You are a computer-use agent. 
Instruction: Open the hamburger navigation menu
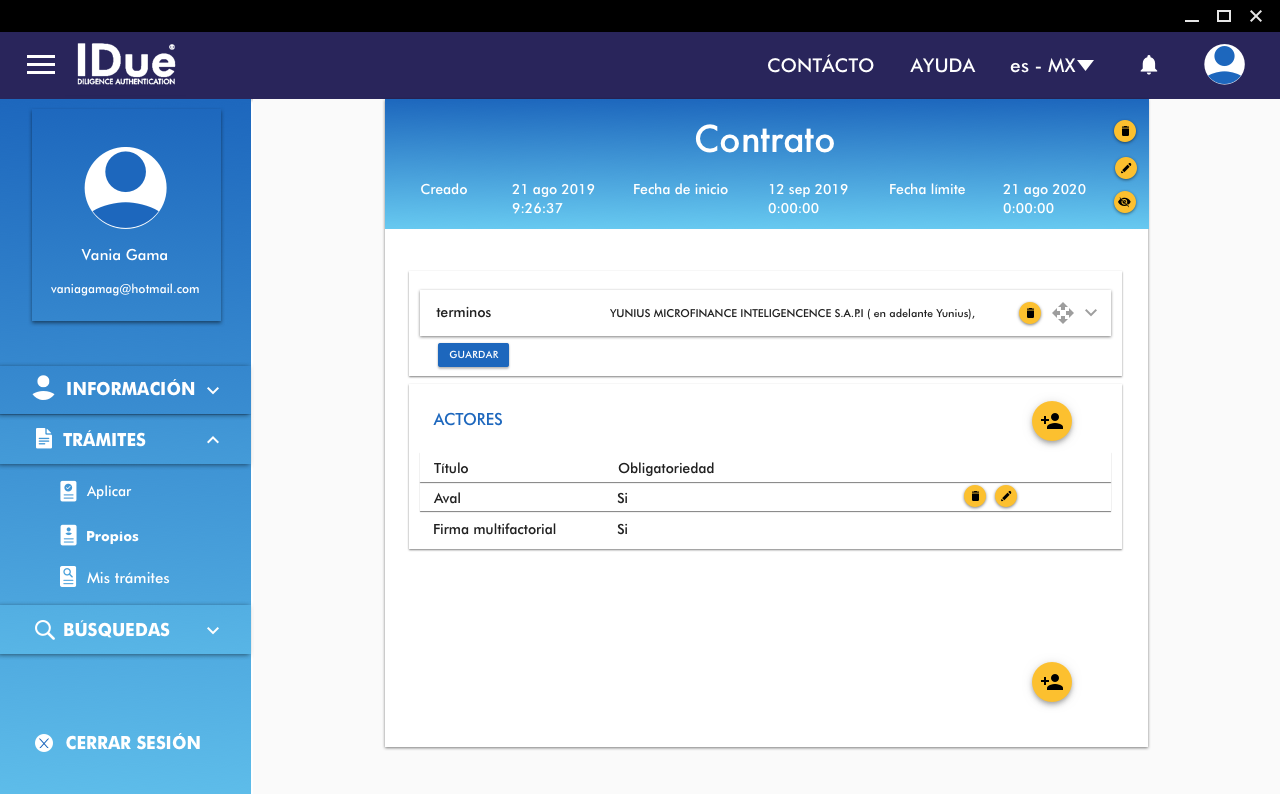[x=41, y=65]
